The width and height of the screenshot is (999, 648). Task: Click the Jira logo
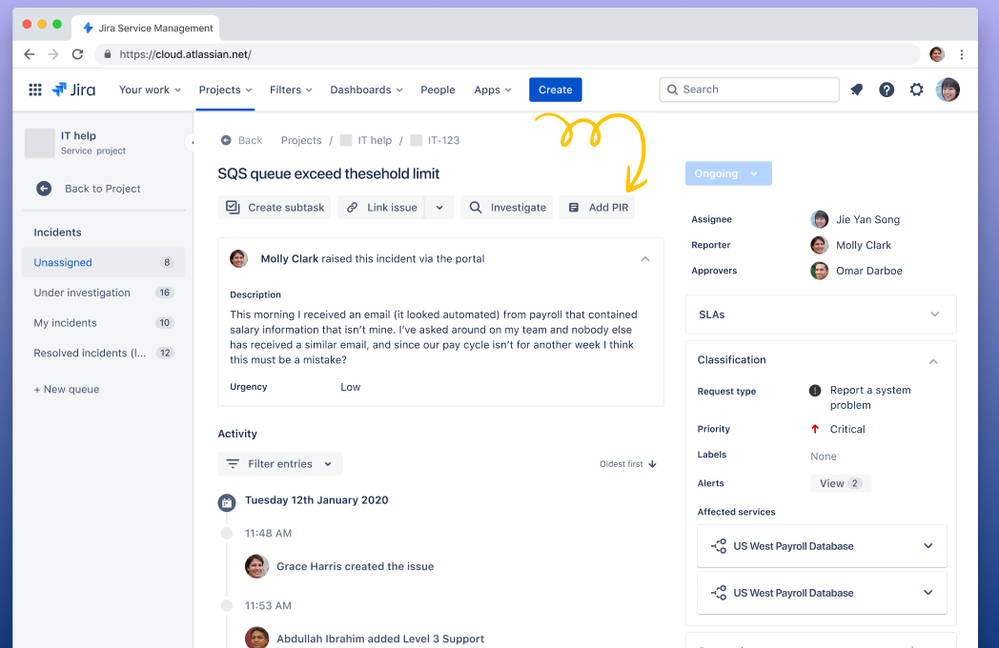[73, 90]
